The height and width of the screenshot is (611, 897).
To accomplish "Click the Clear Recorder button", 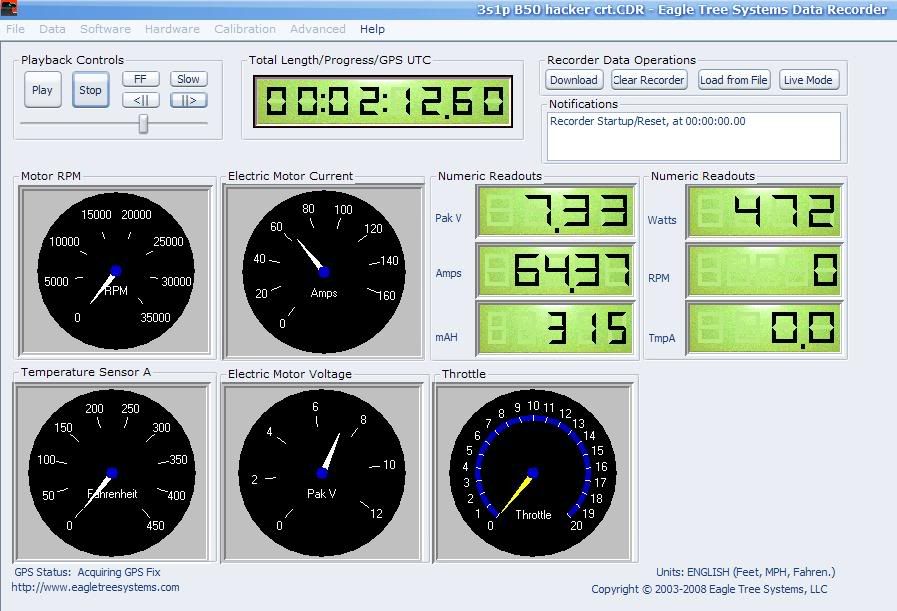I will click(x=649, y=80).
